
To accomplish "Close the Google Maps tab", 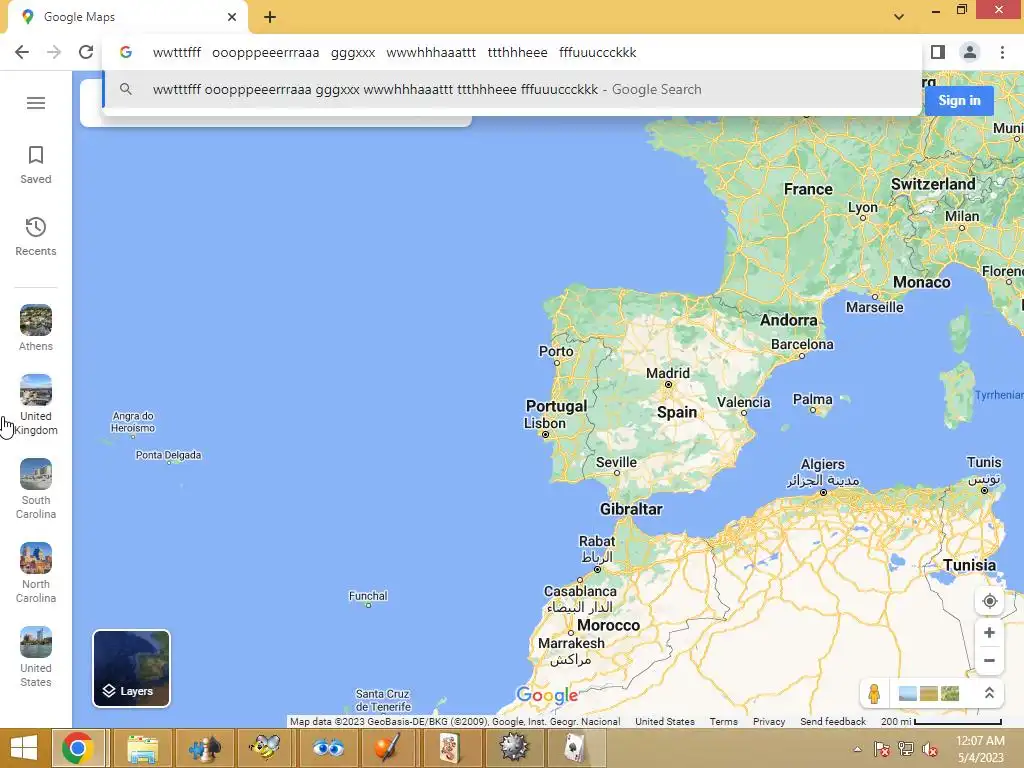I will tap(232, 17).
